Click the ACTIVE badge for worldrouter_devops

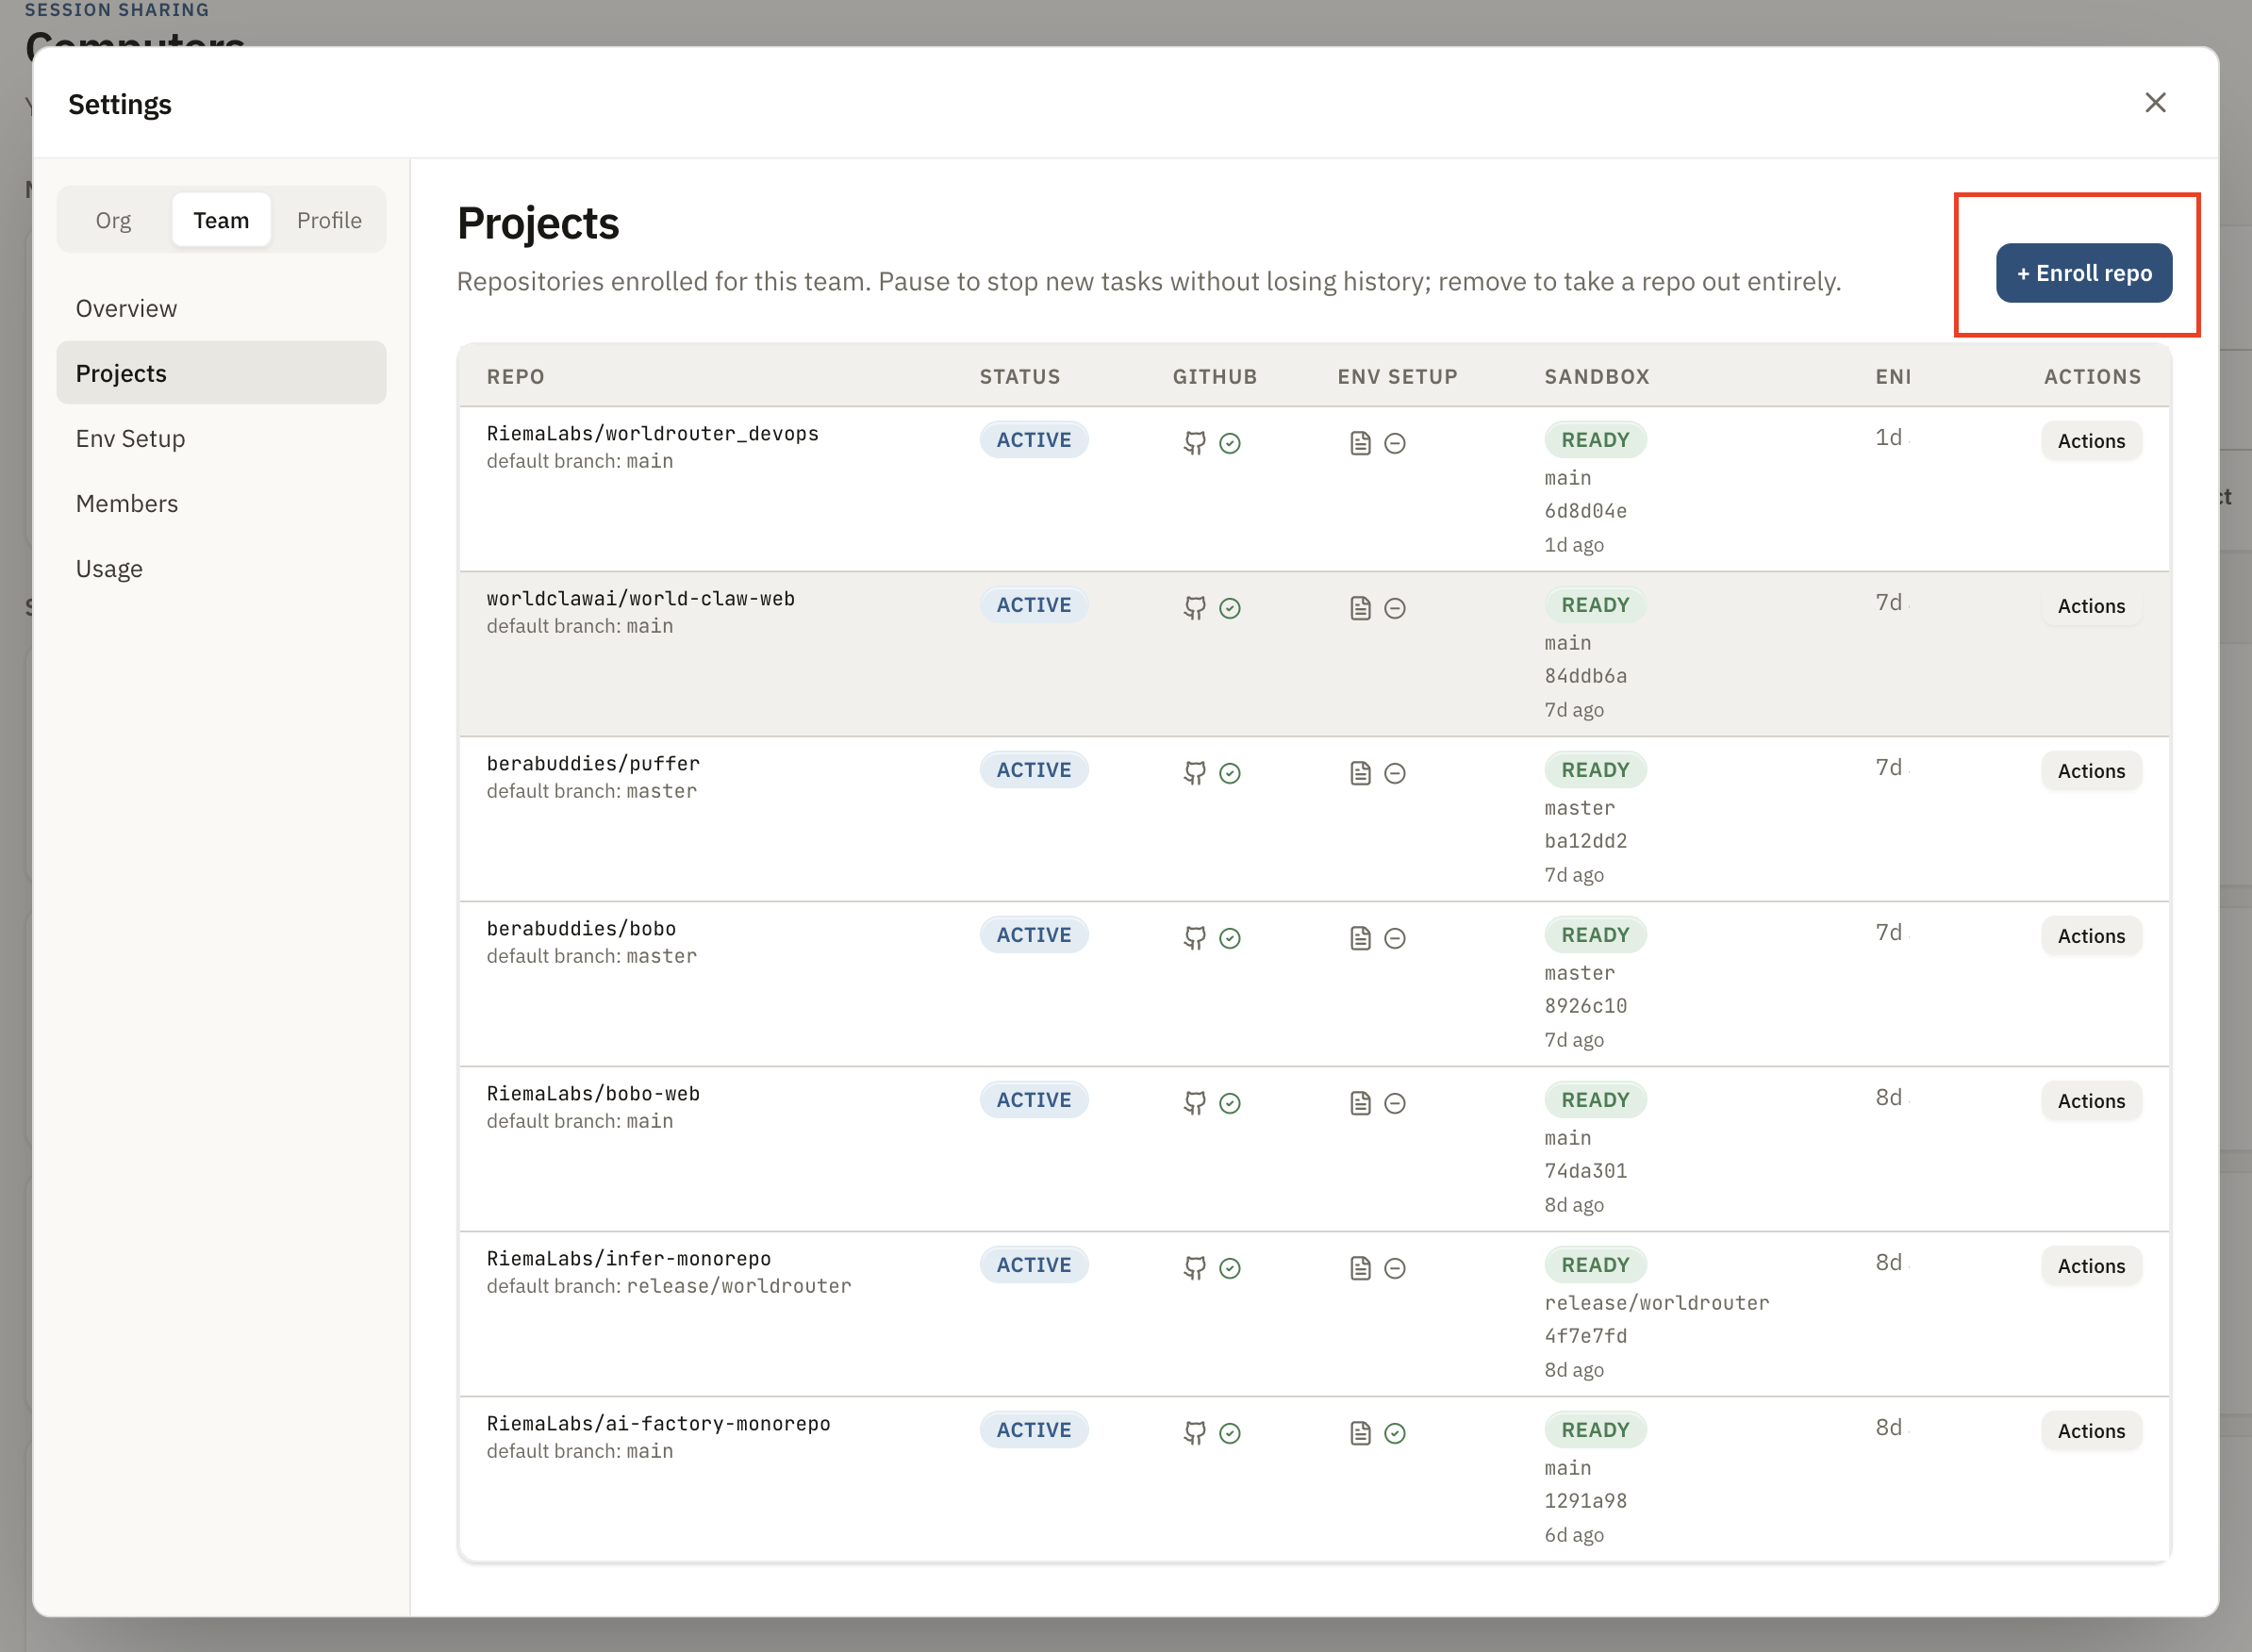coord(1034,440)
